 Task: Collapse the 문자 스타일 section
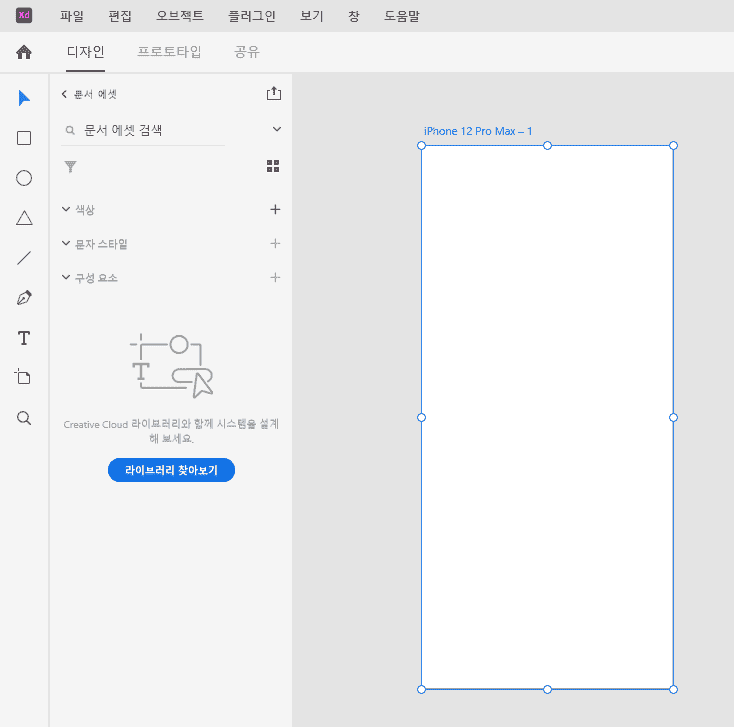(x=66, y=243)
